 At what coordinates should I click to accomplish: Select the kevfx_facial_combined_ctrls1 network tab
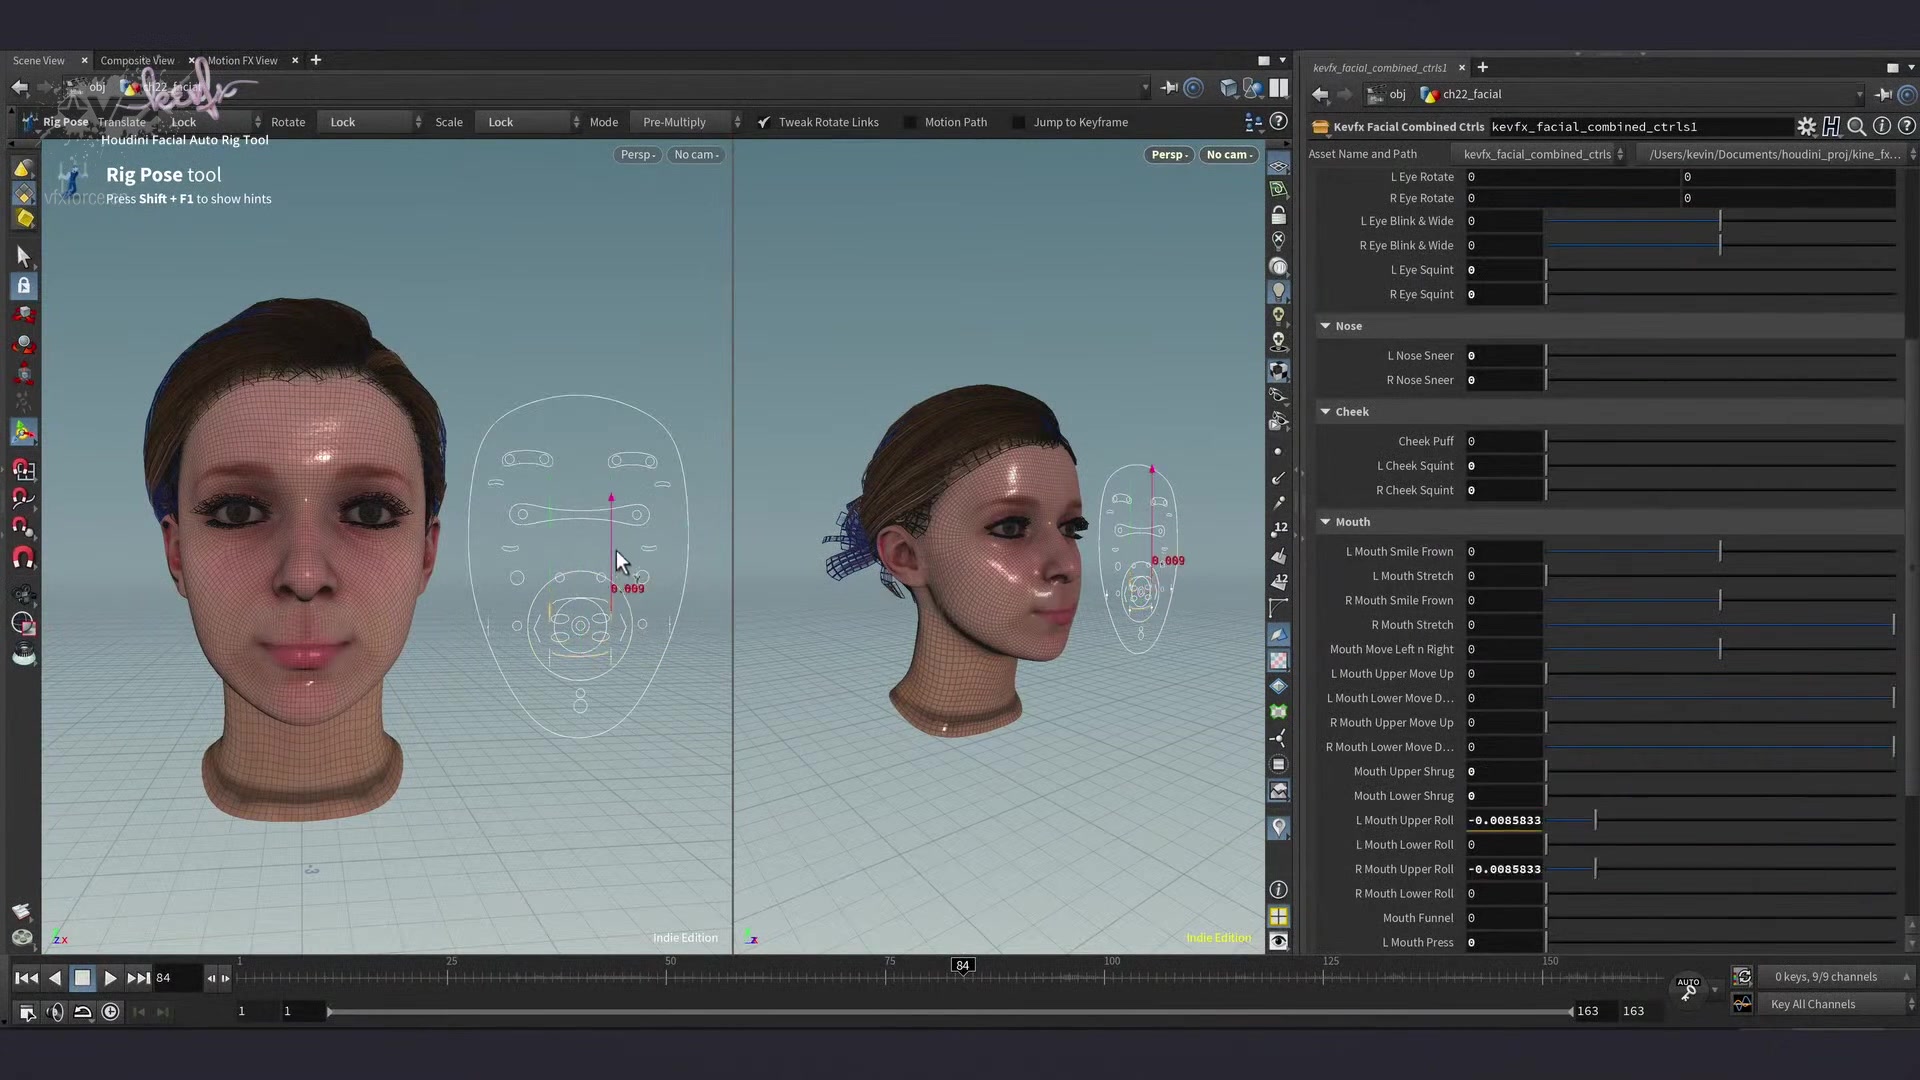click(1380, 67)
